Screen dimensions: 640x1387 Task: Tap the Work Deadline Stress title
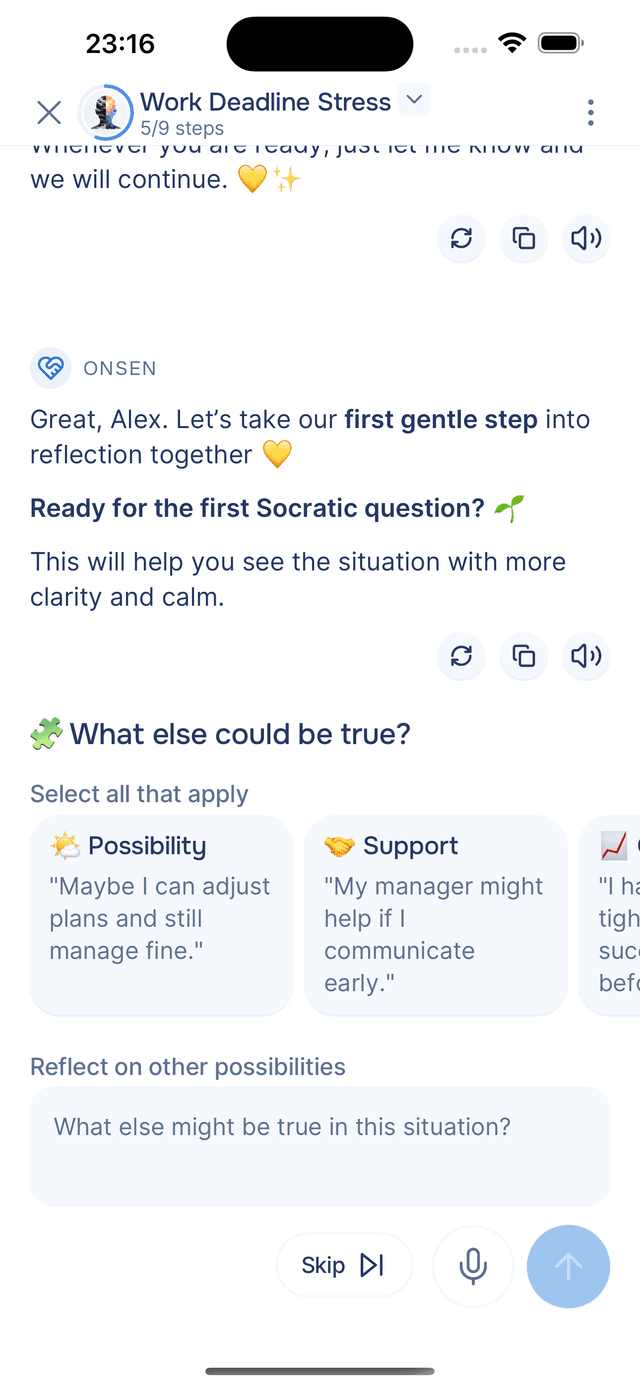[x=265, y=102]
